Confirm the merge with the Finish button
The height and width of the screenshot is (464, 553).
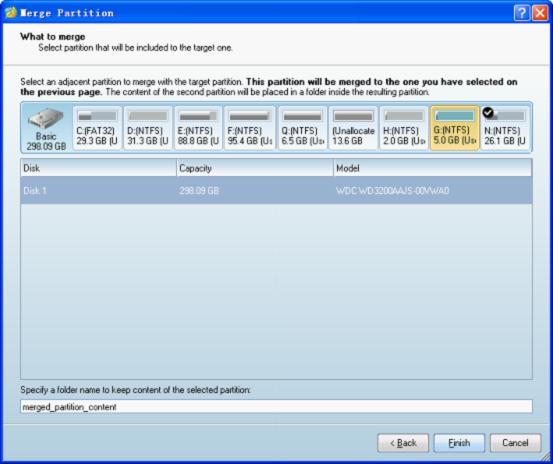click(459, 443)
